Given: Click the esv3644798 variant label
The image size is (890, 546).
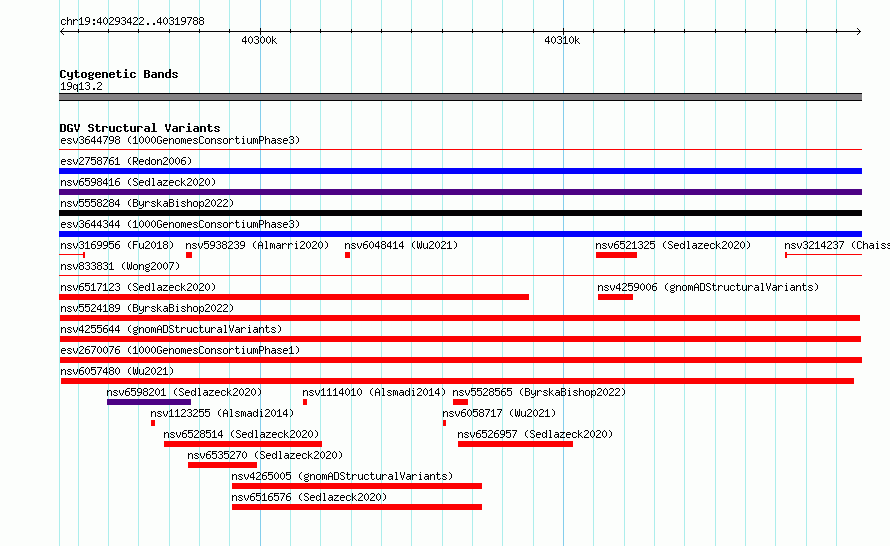Looking at the screenshot, I should [x=180, y=140].
